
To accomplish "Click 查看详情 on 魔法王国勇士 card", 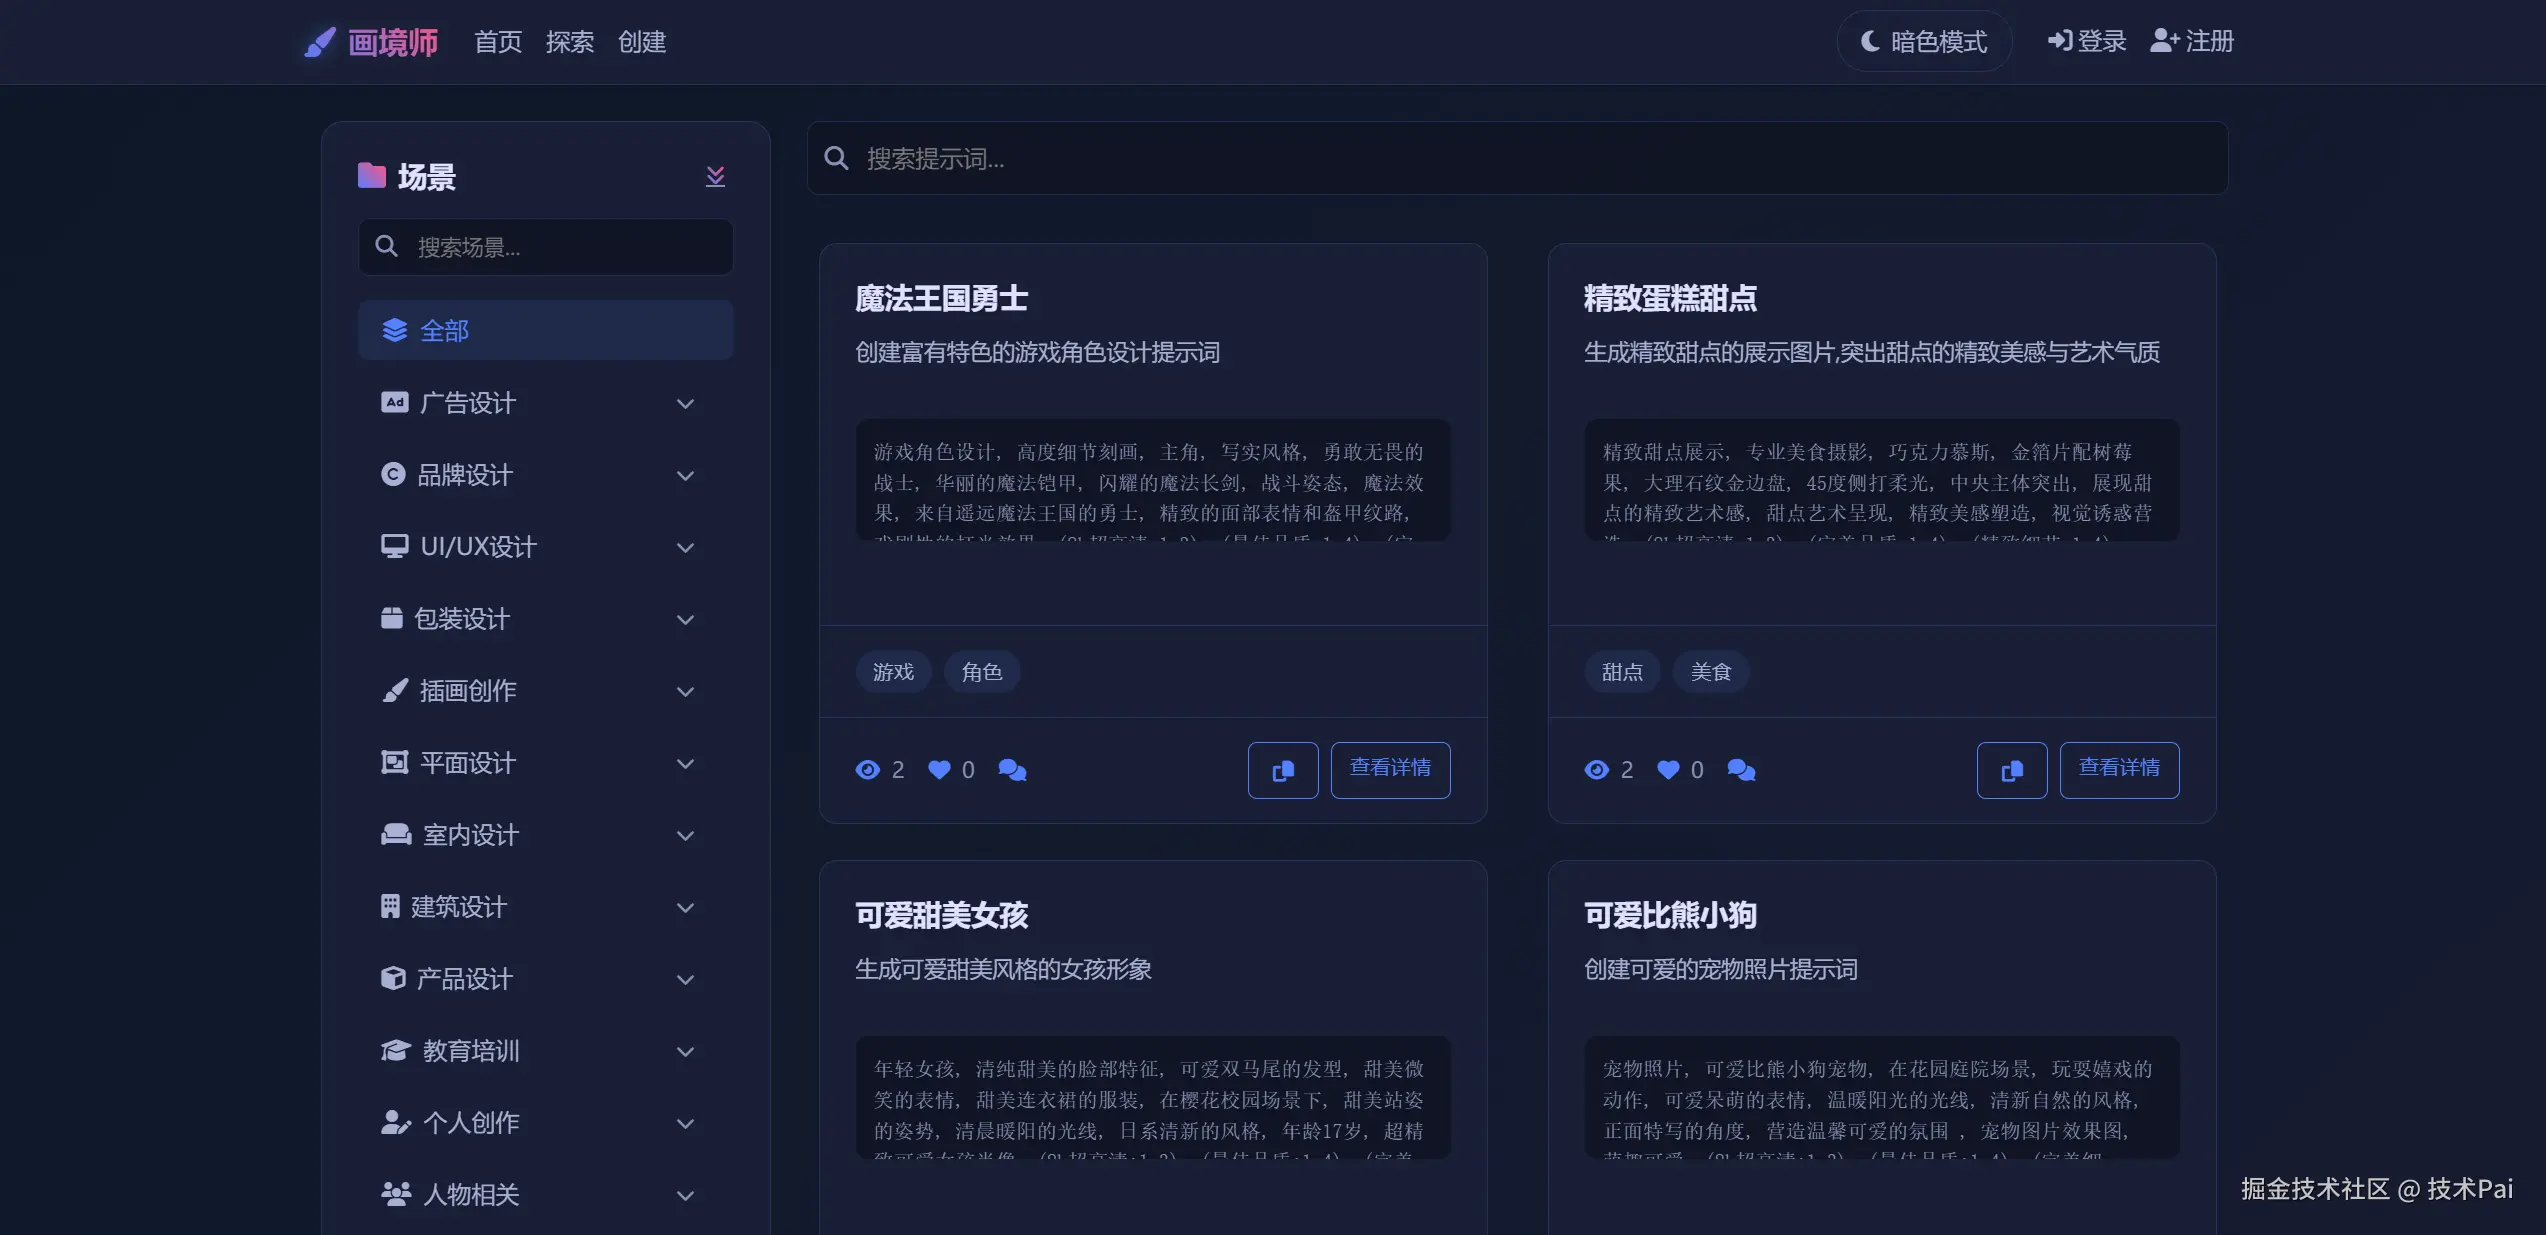I will point(1389,769).
